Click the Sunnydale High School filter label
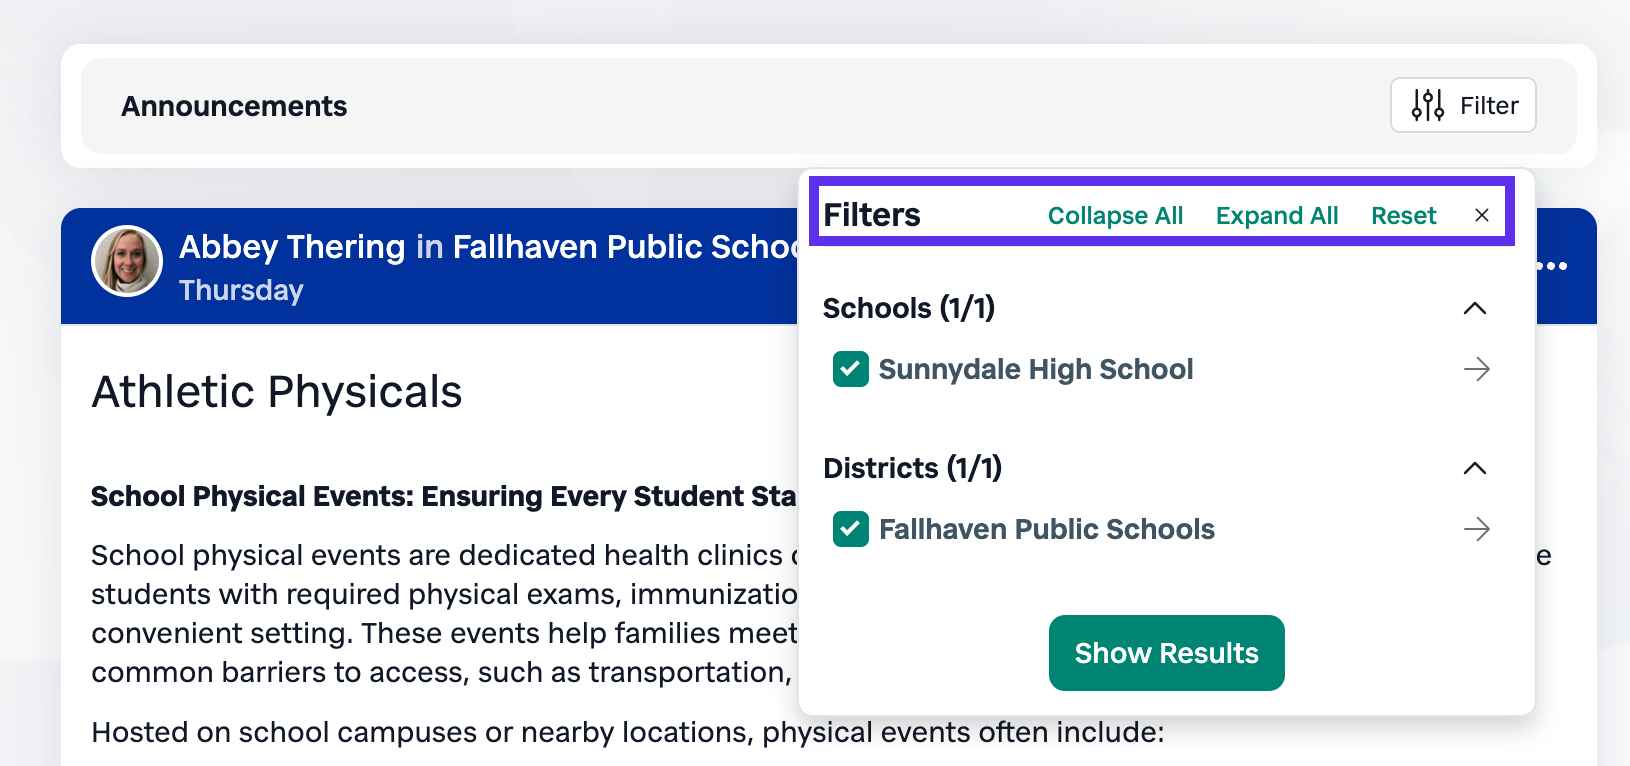Image resolution: width=1630 pixels, height=766 pixels. (1036, 369)
